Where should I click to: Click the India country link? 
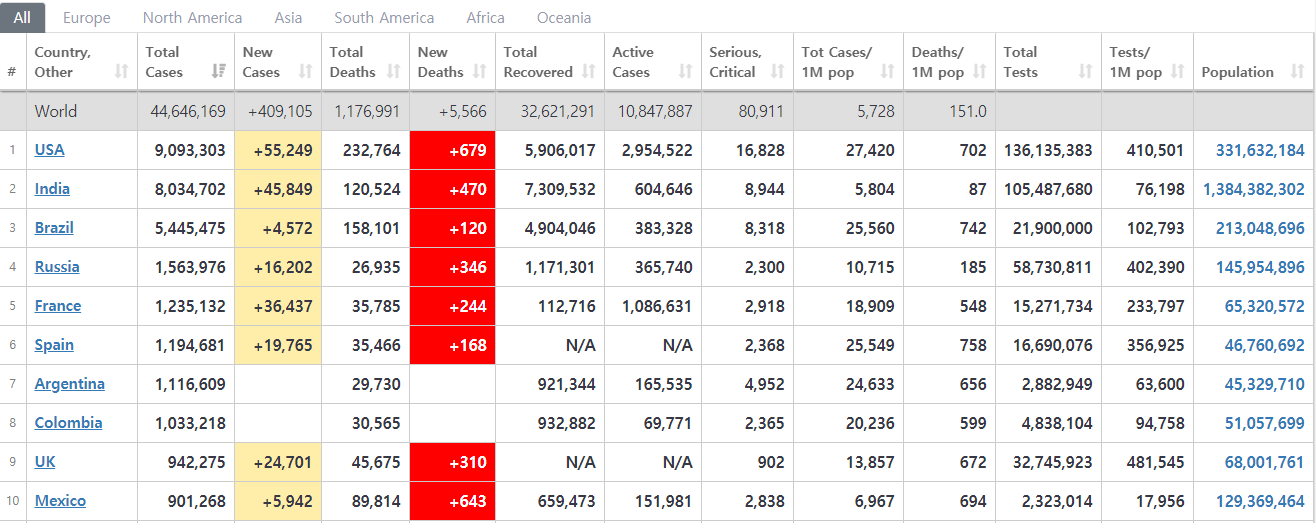pos(52,189)
